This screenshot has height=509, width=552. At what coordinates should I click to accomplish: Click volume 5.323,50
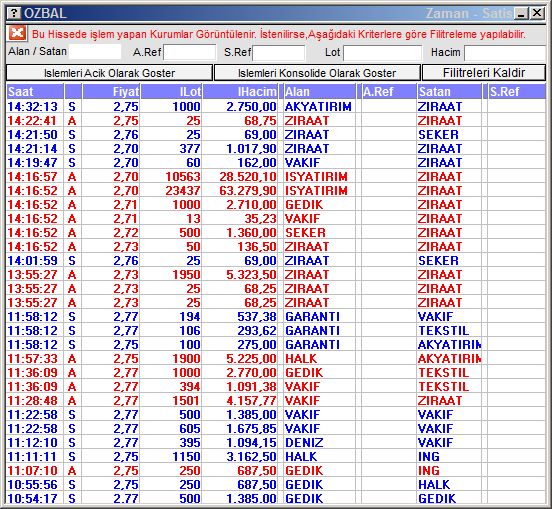(251, 275)
